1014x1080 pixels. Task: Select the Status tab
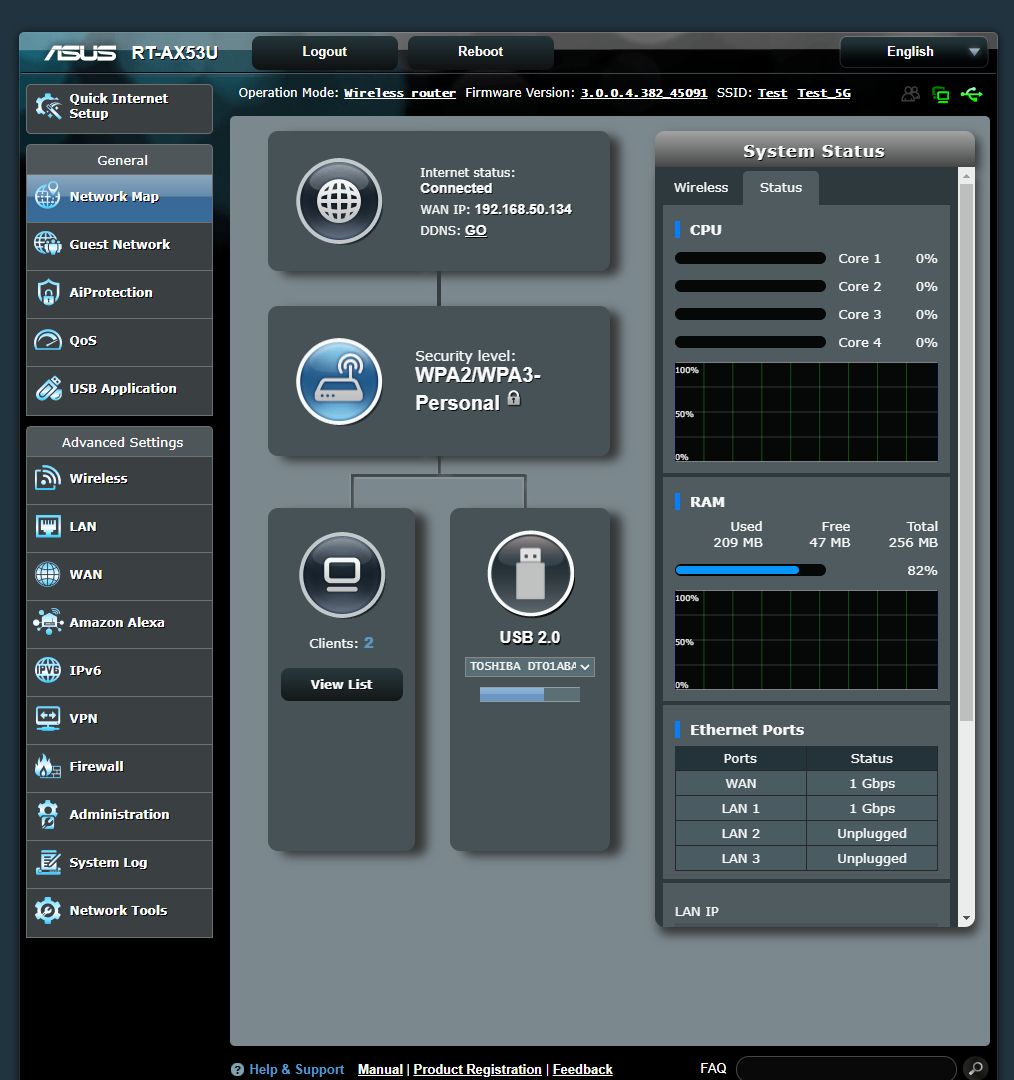pyautogui.click(x=781, y=187)
